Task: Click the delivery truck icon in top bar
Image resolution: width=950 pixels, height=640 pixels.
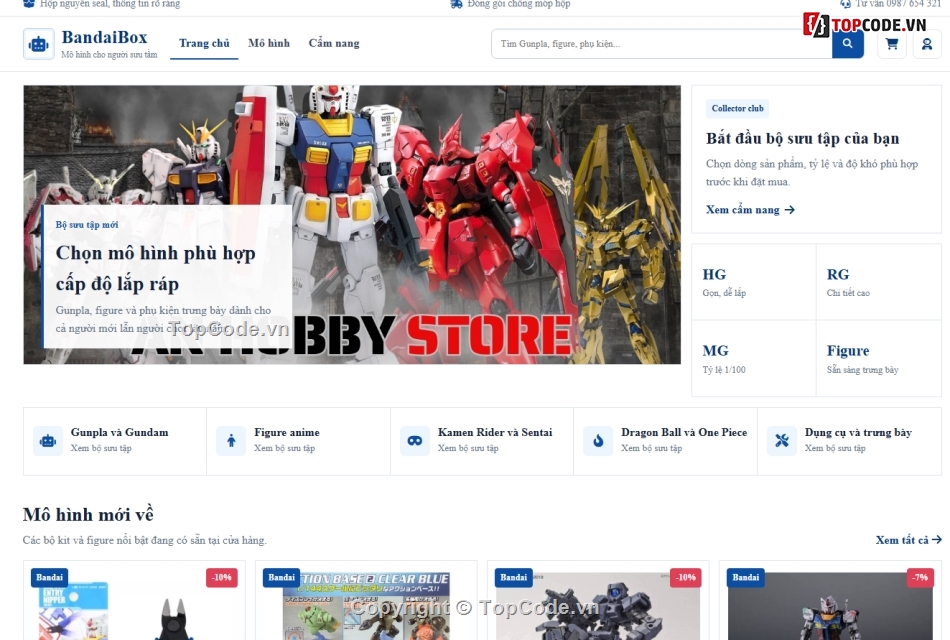Action: coord(456,4)
